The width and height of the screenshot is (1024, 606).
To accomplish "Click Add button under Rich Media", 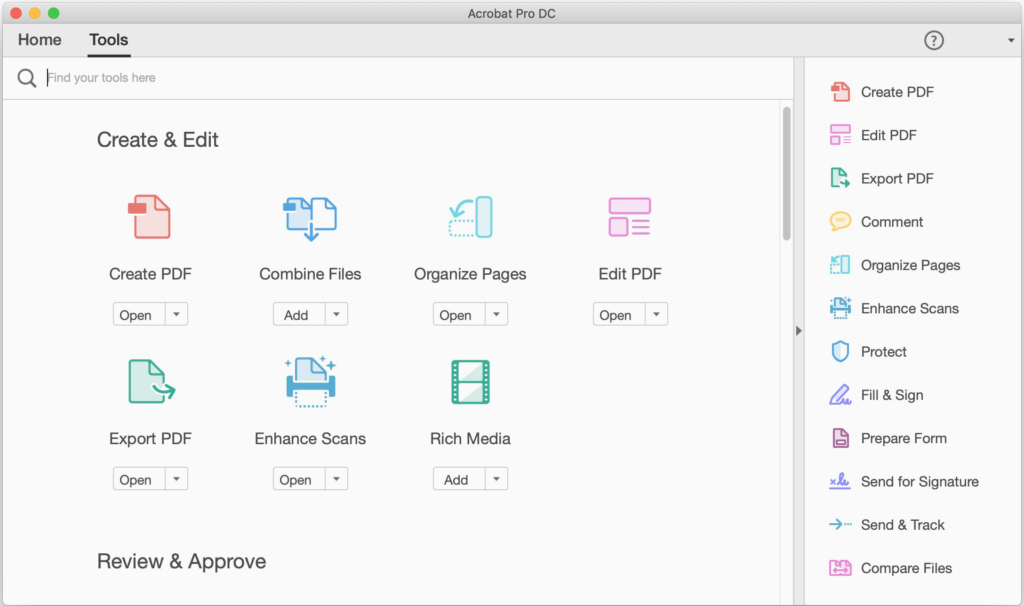I will 459,479.
